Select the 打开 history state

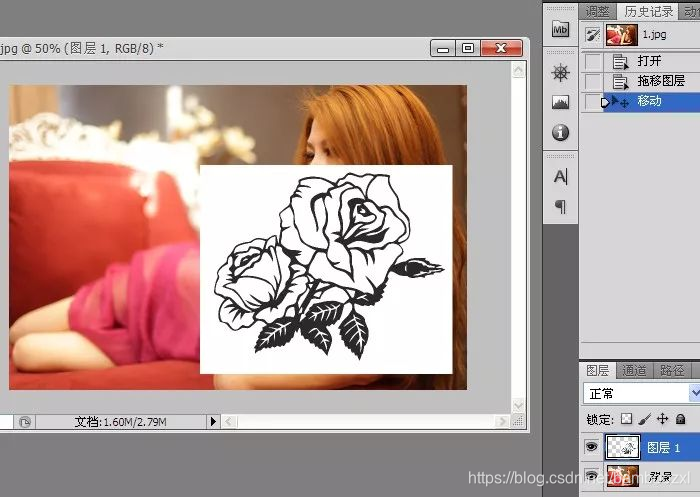coord(651,61)
